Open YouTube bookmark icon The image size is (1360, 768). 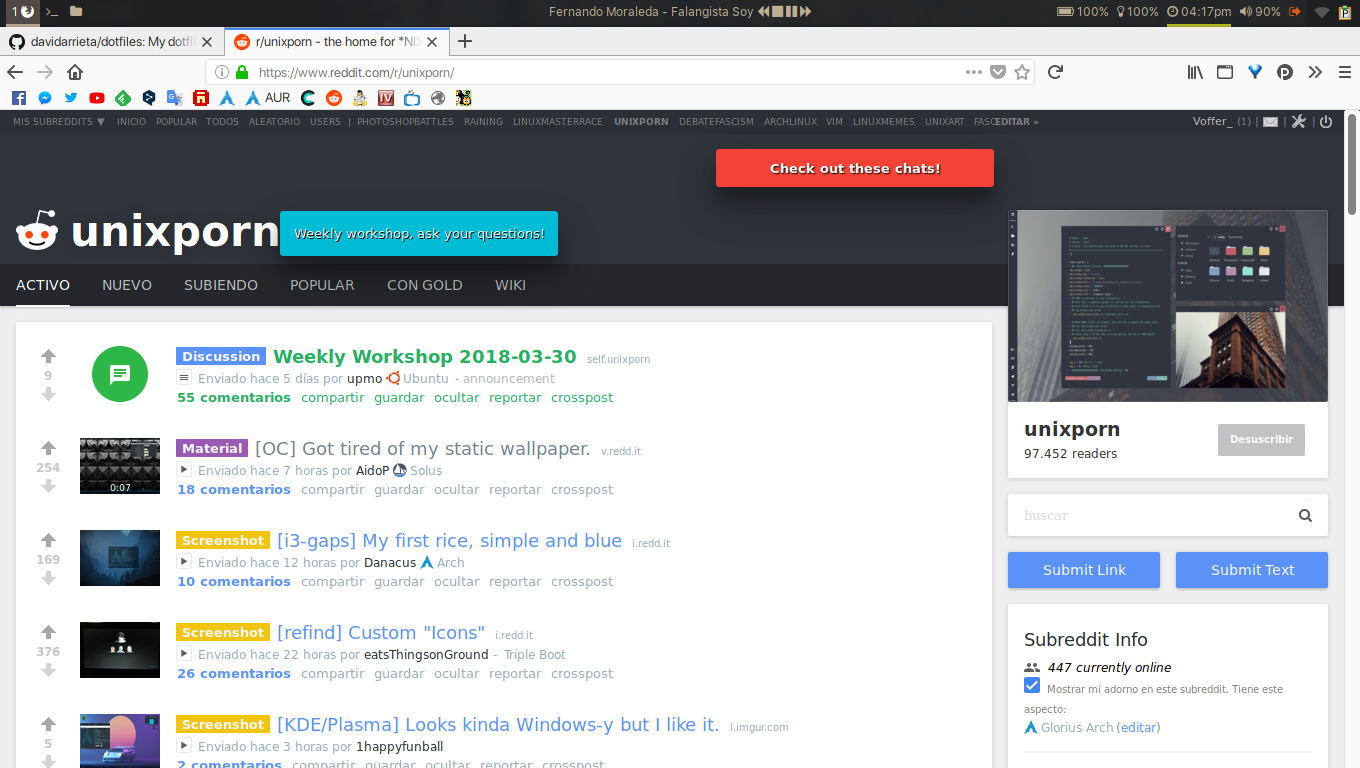[x=97, y=98]
